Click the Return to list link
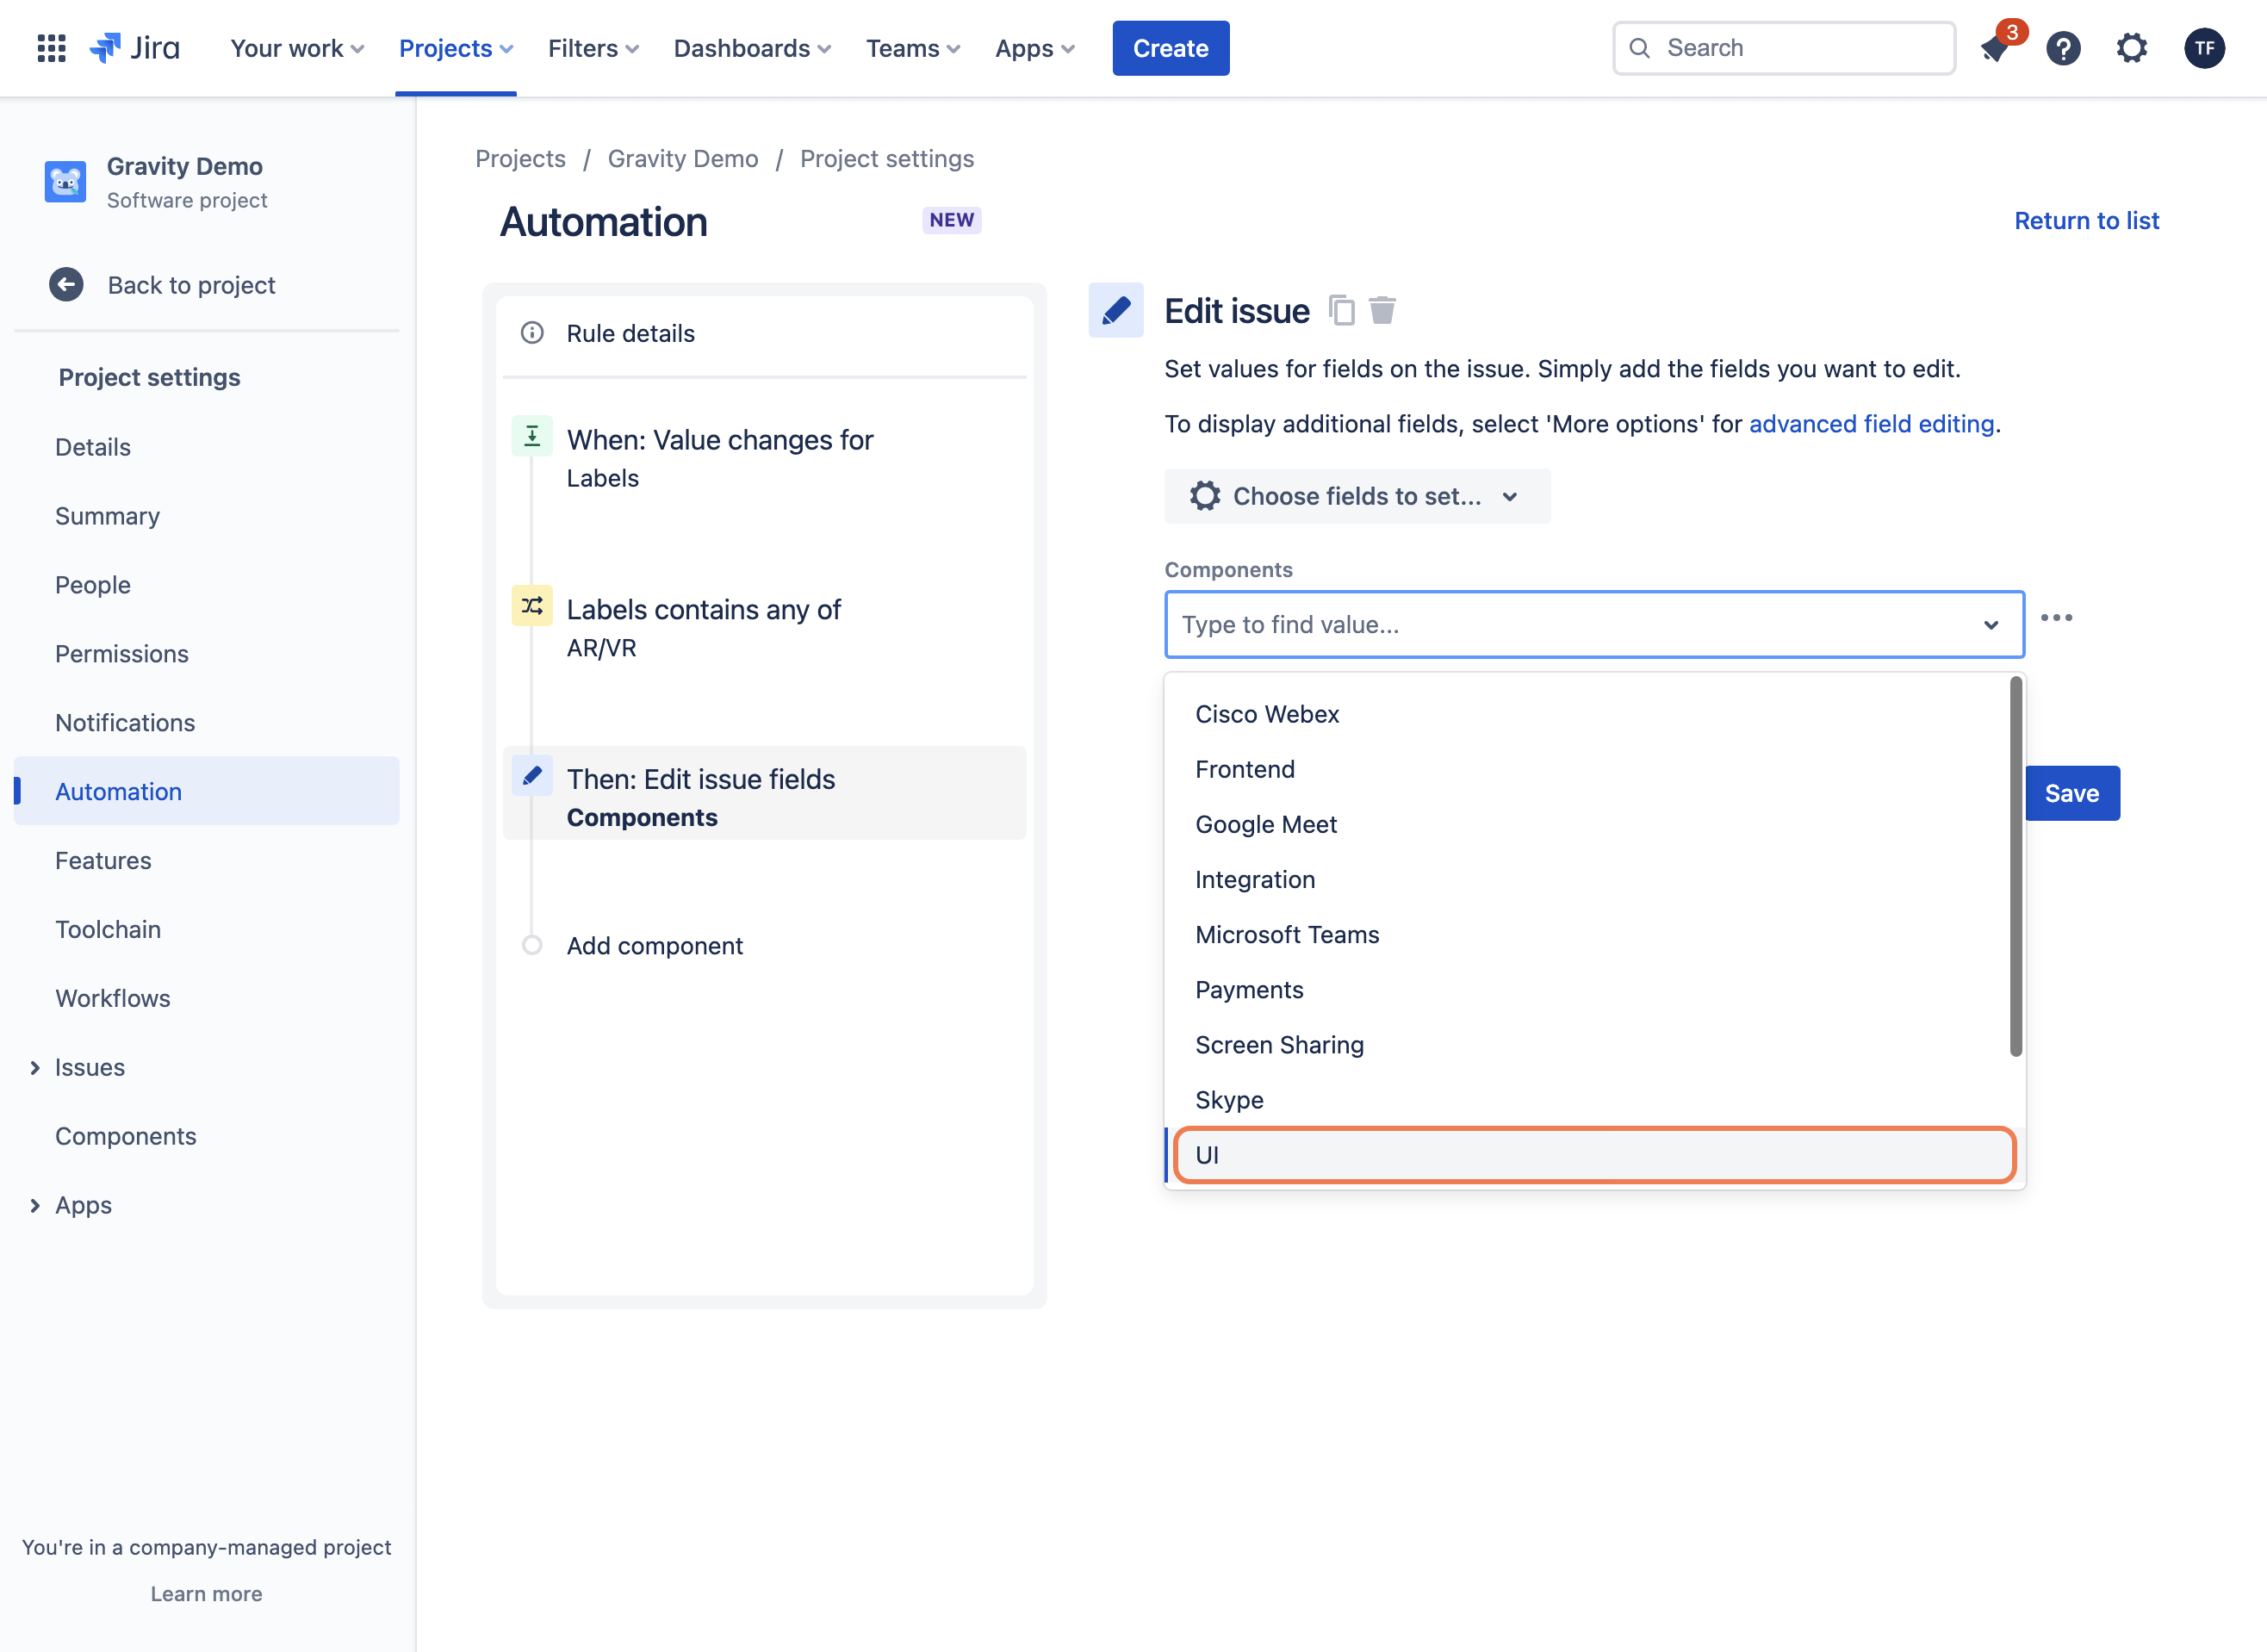 click(x=2086, y=221)
